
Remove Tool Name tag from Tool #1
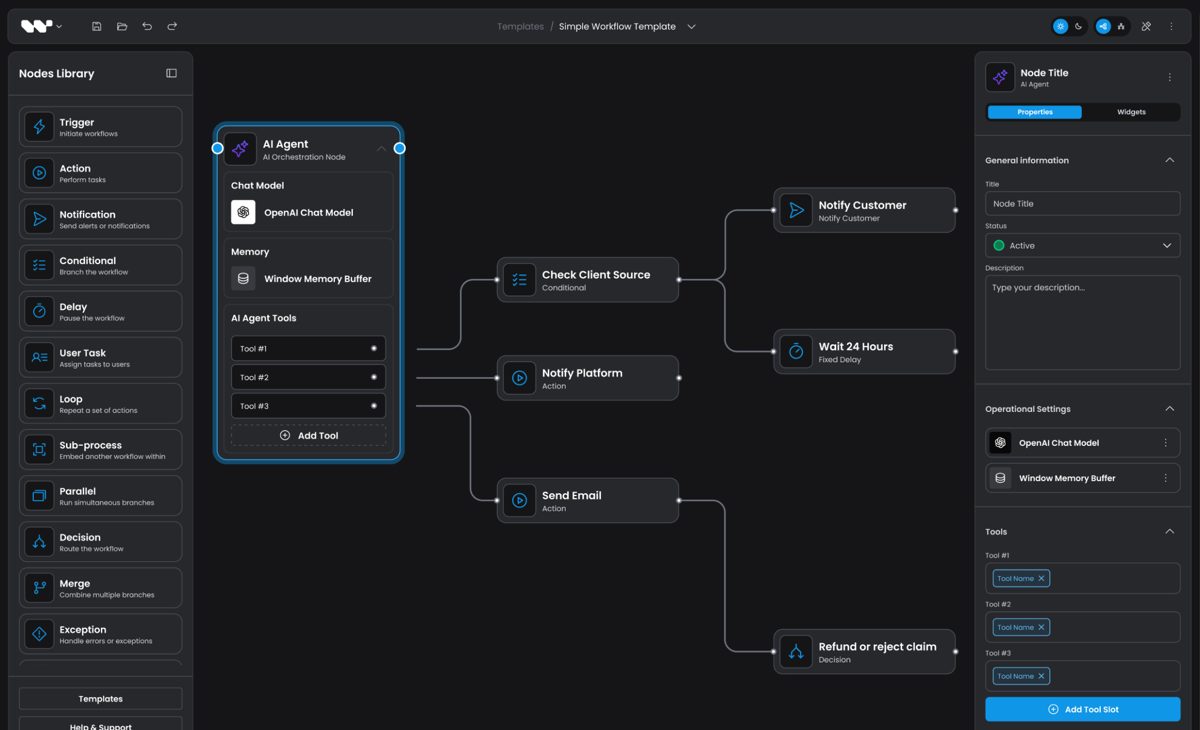click(1041, 578)
